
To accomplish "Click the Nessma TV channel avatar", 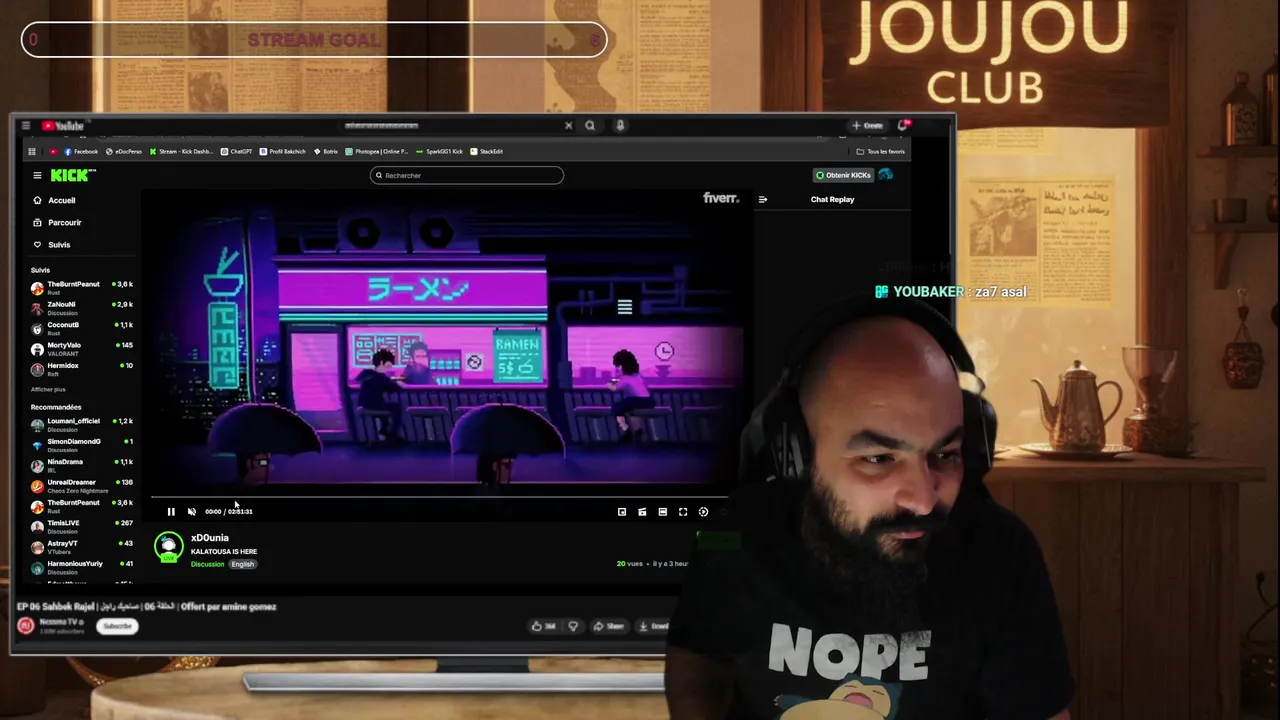I will click(26, 626).
